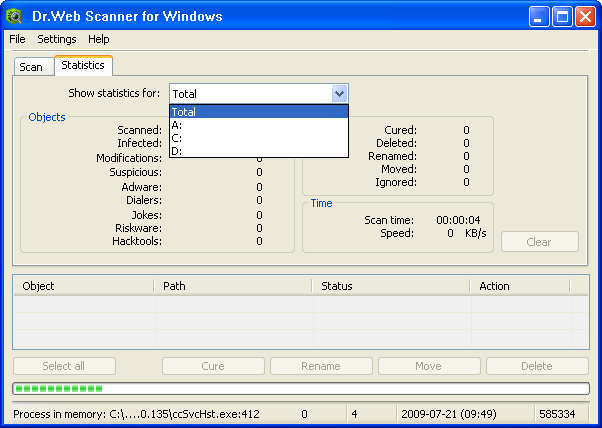Click the Adware label
Image resolution: width=602 pixels, height=428 pixels.
pyautogui.click(x=142, y=187)
